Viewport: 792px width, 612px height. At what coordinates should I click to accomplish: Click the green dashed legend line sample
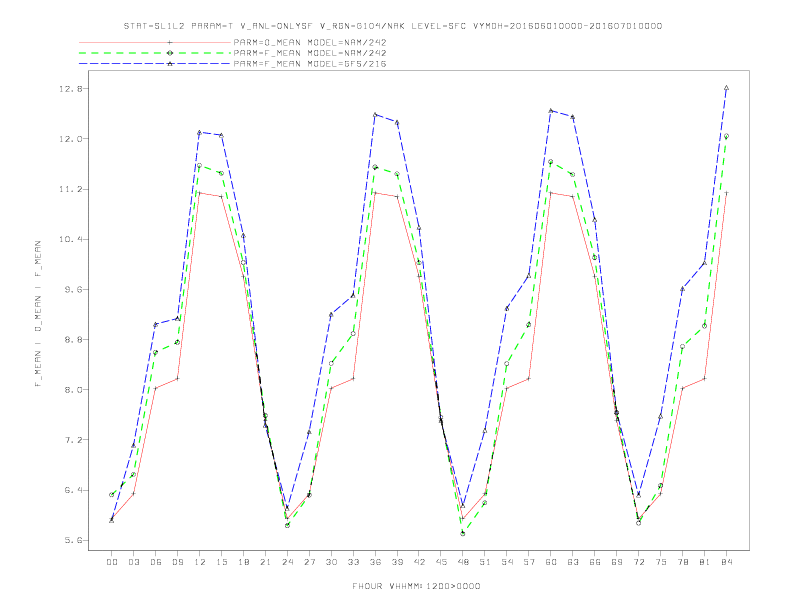click(155, 53)
